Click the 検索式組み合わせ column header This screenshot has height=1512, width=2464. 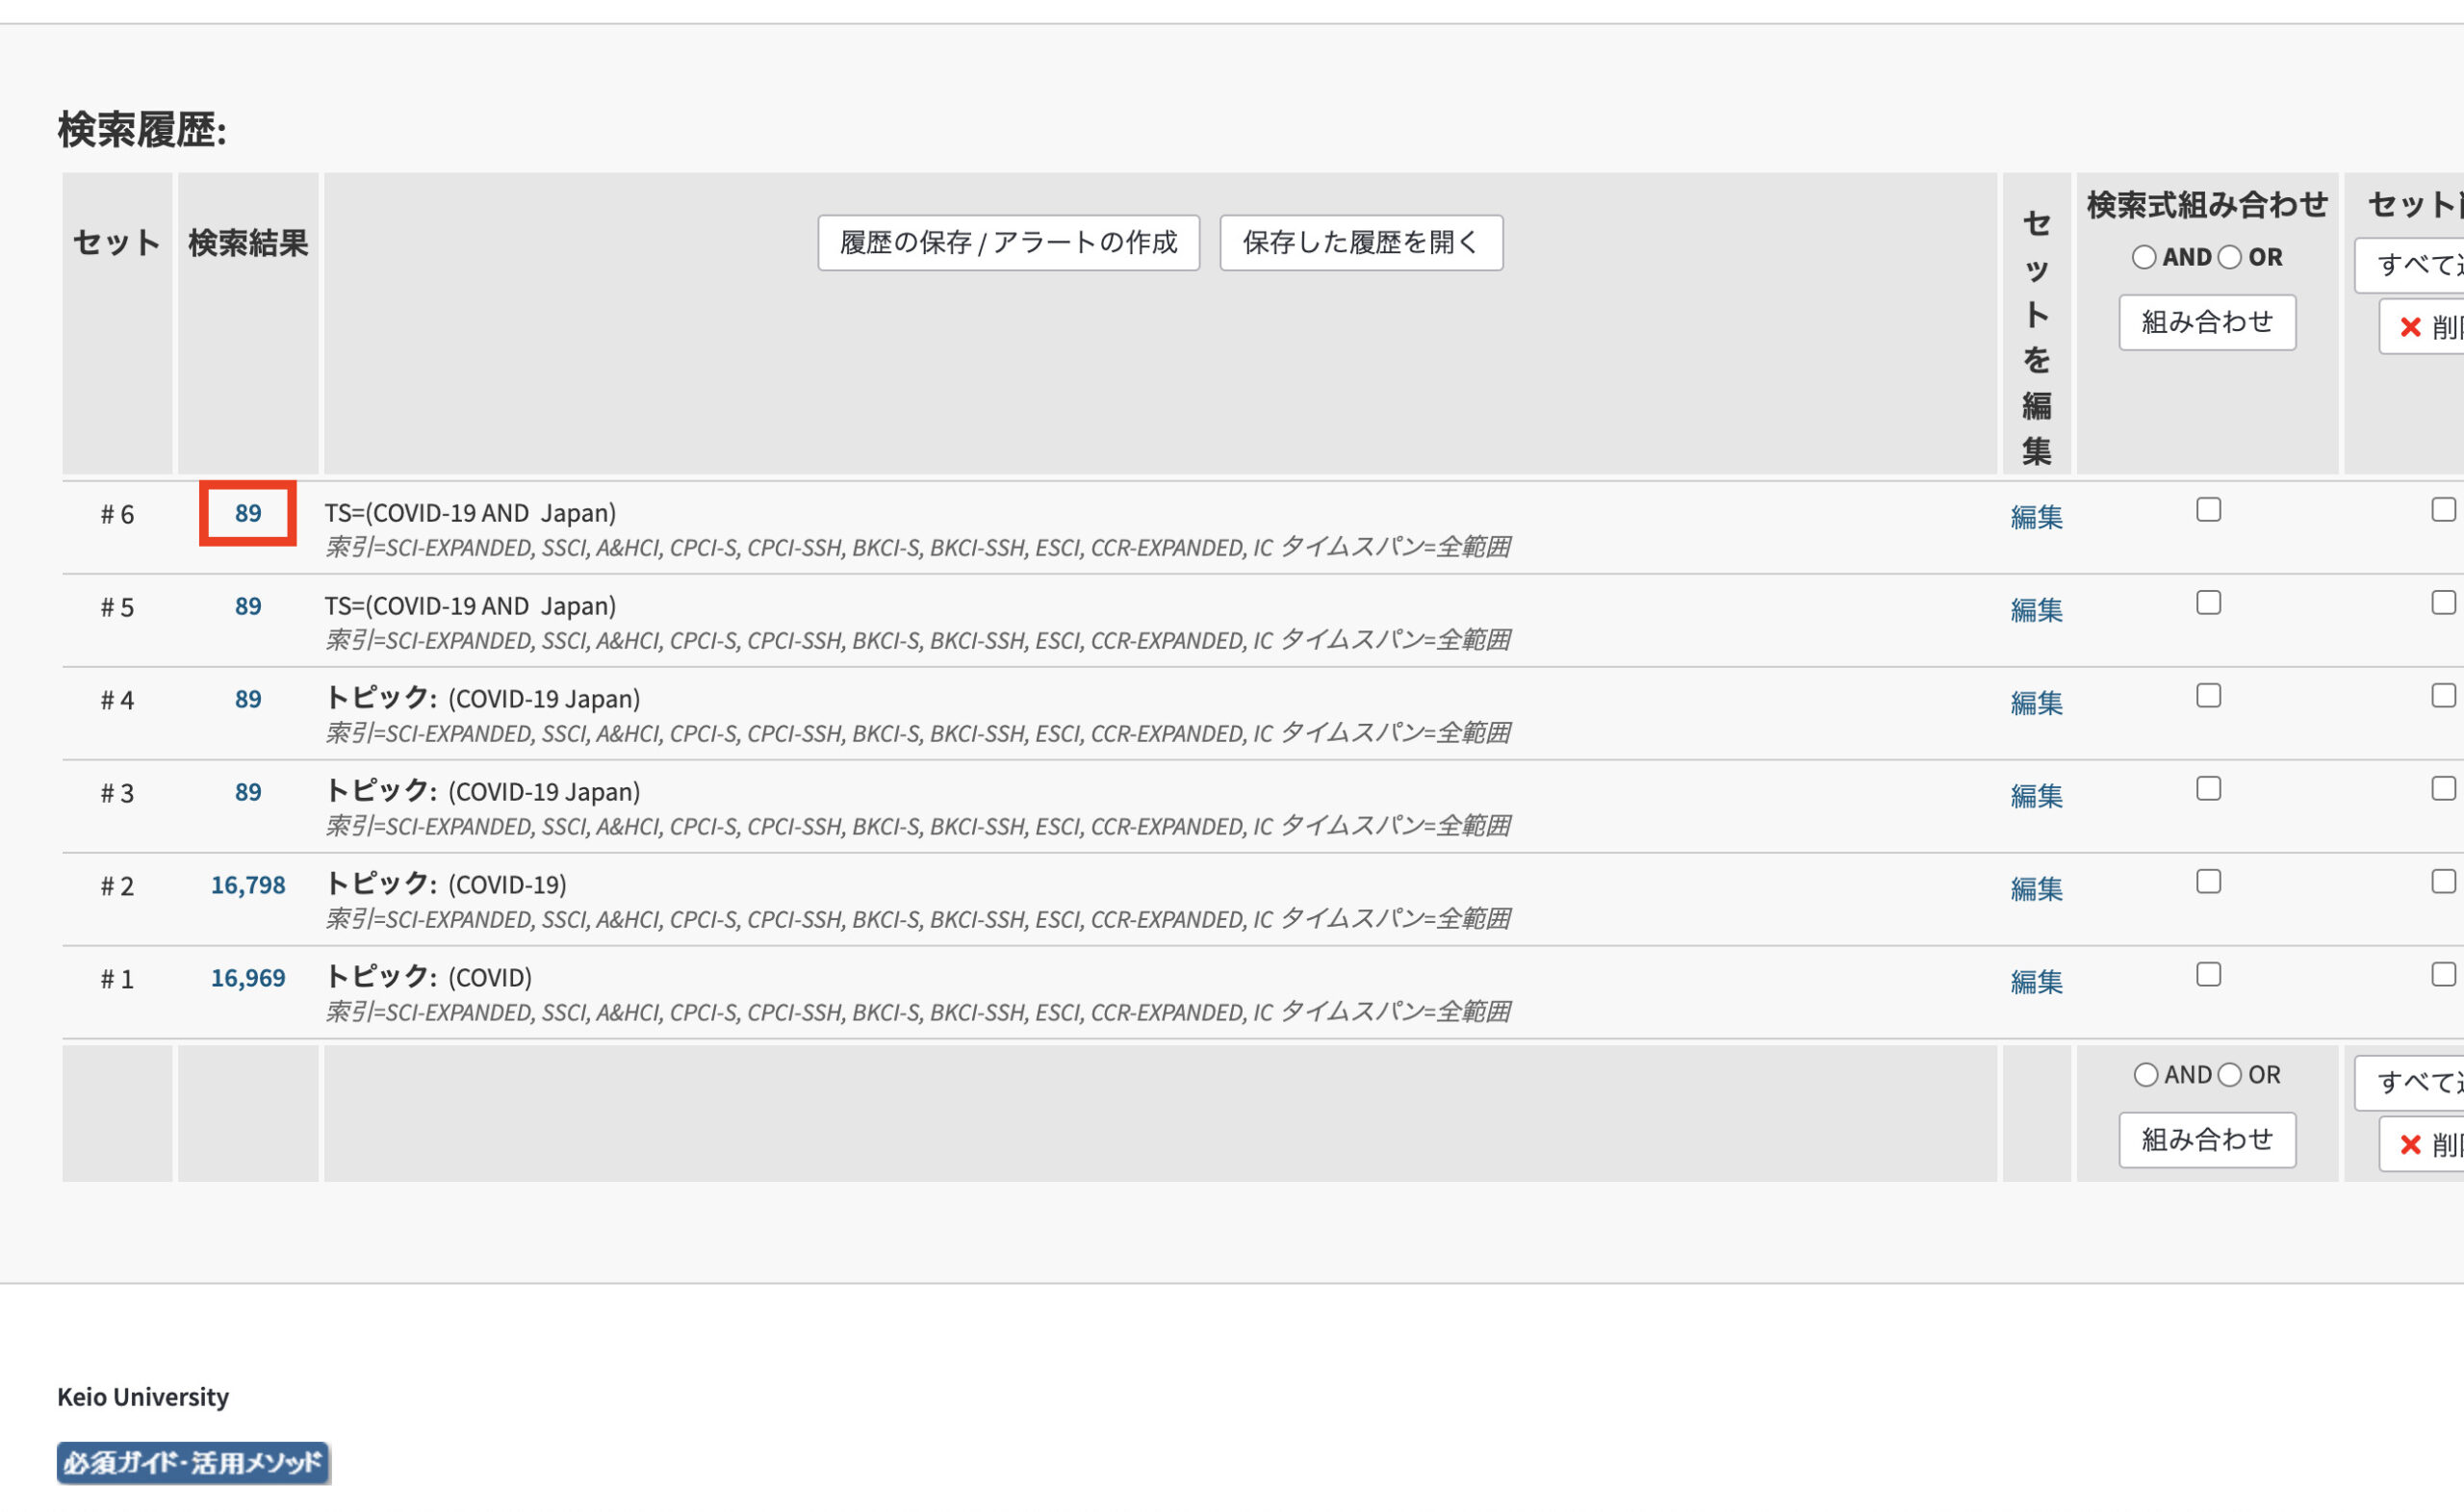2208,205
